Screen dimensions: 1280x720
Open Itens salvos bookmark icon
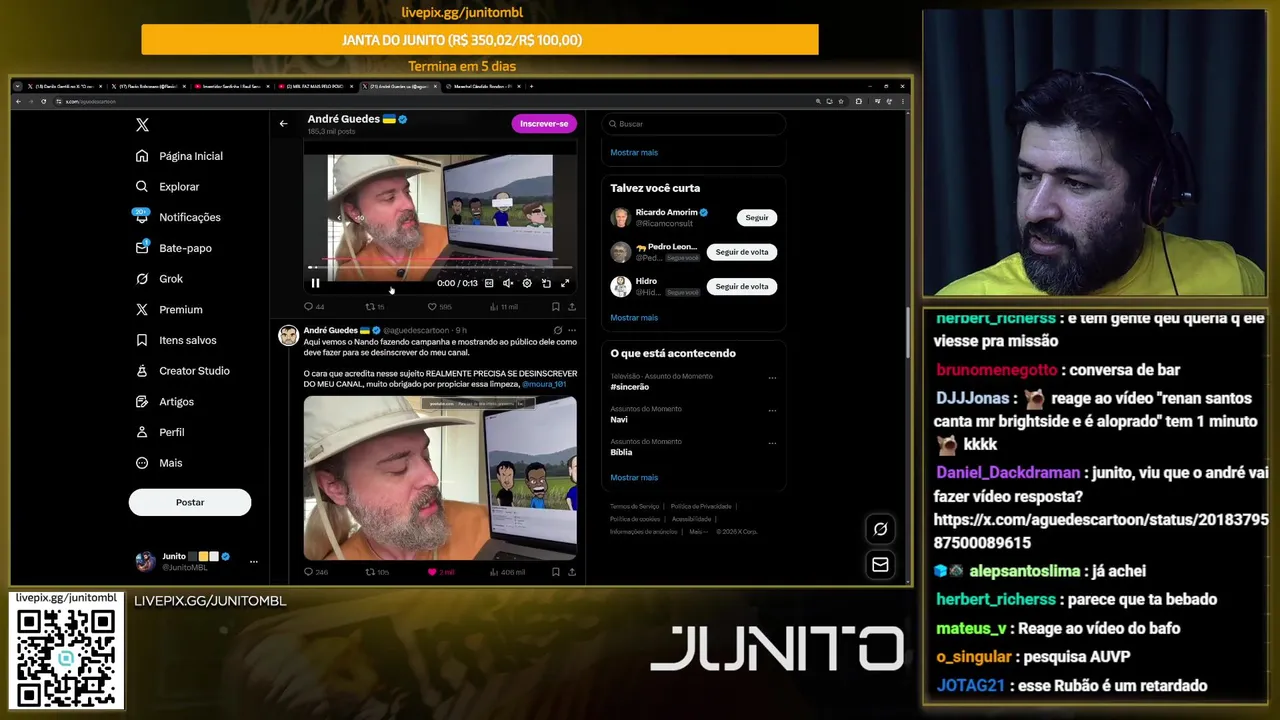pyautogui.click(x=142, y=340)
